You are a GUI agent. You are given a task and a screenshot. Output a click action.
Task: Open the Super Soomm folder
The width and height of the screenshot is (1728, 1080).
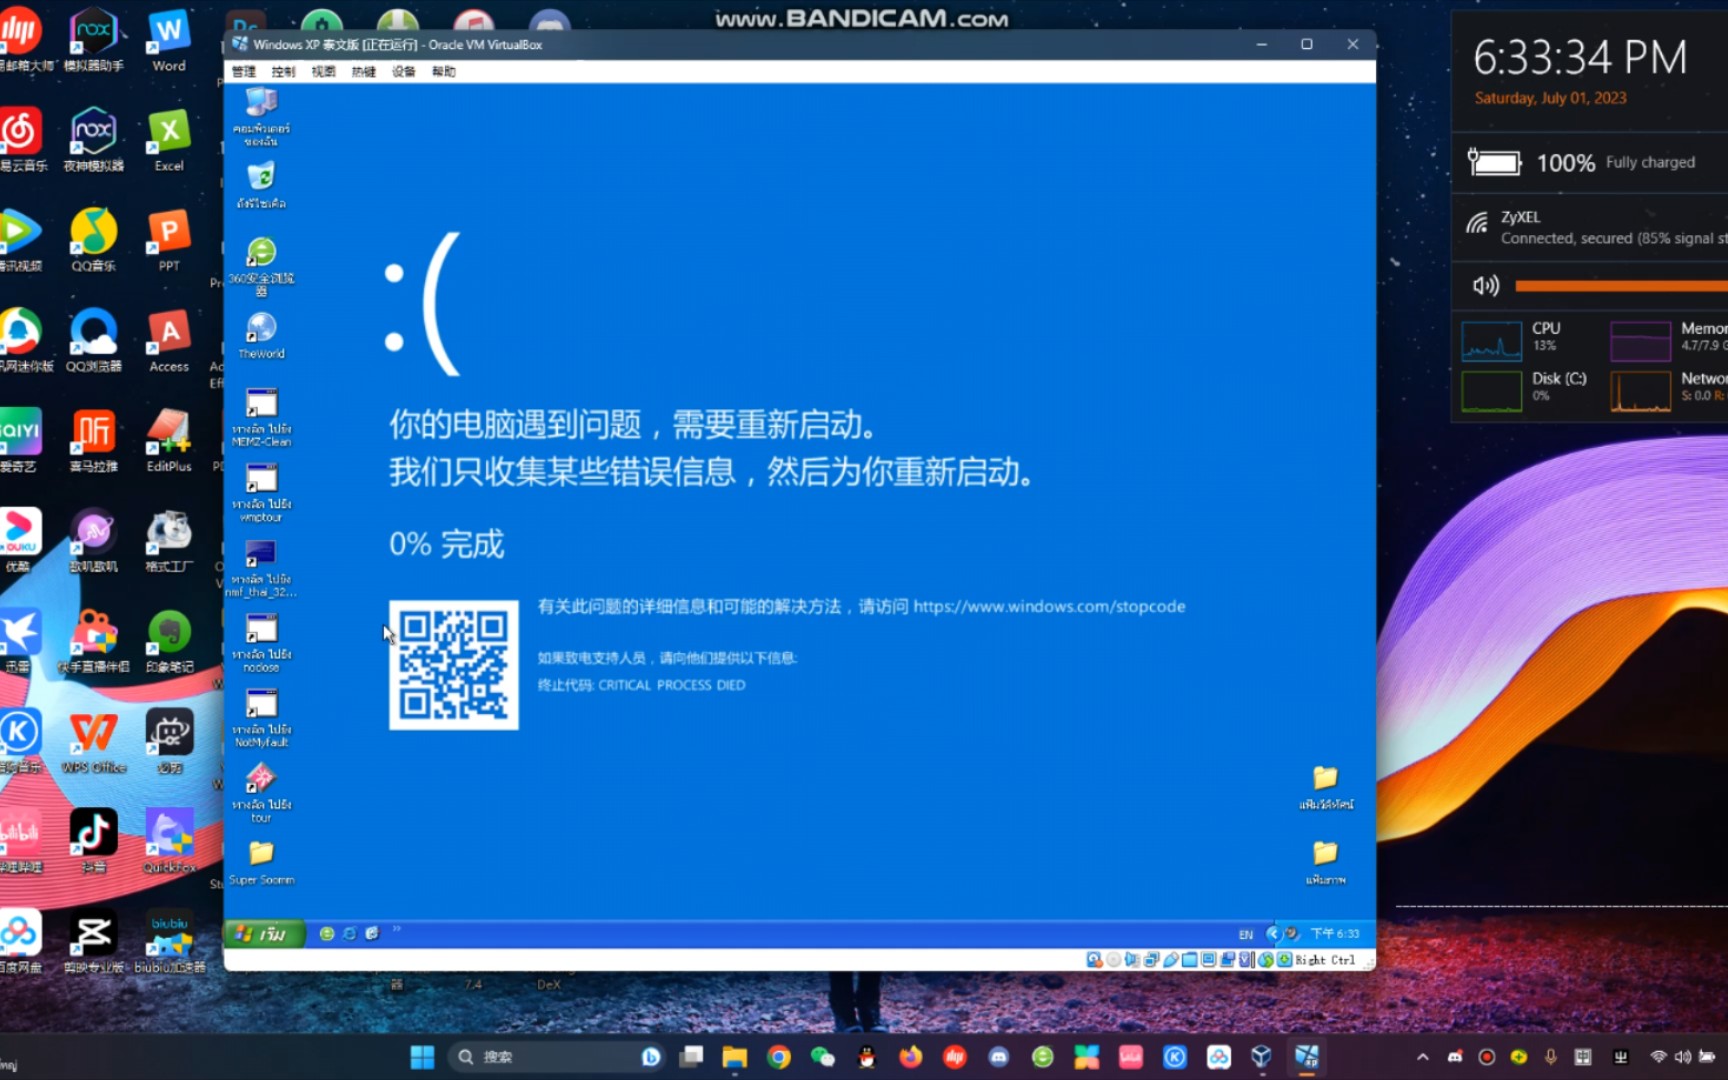(x=261, y=862)
